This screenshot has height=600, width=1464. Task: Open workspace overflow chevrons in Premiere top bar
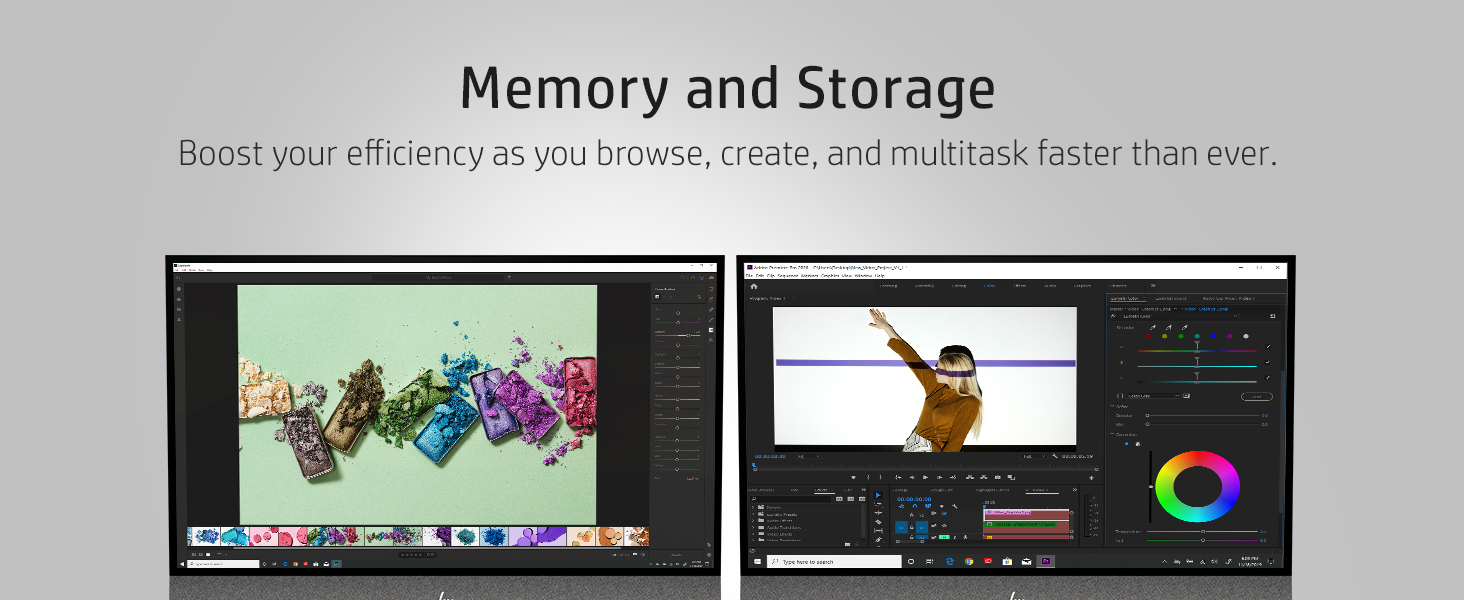click(x=1152, y=286)
